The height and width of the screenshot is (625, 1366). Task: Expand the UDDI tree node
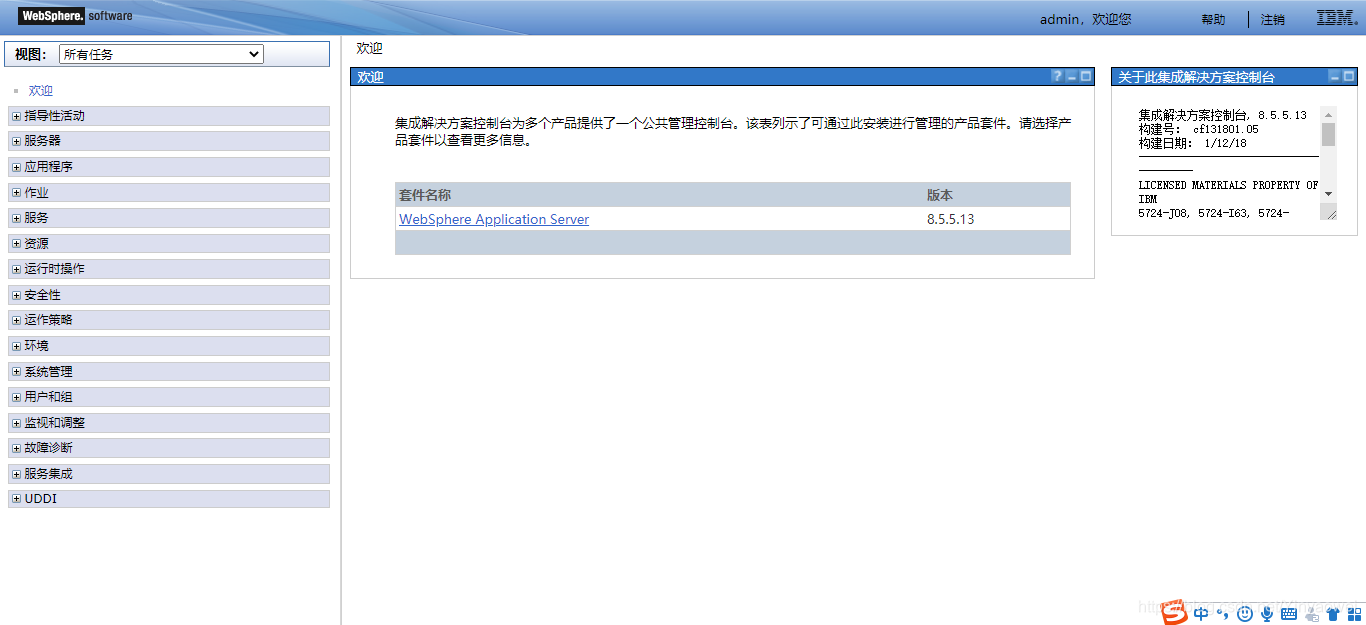16,499
